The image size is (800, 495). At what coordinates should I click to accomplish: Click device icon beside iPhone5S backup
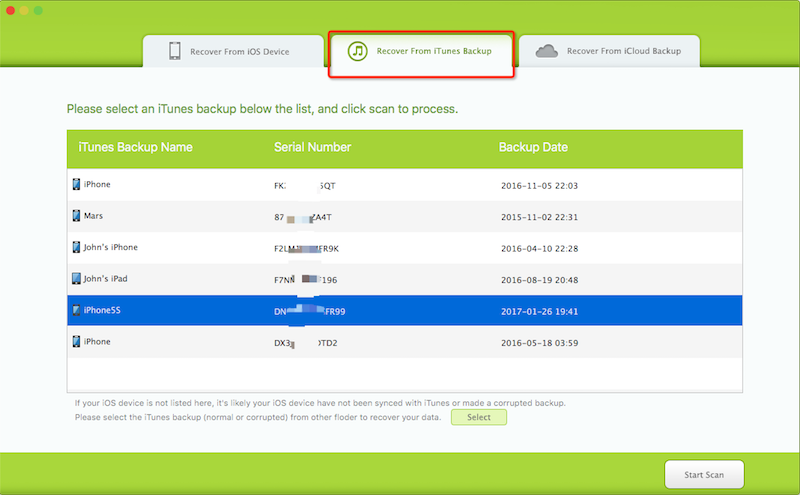click(76, 310)
